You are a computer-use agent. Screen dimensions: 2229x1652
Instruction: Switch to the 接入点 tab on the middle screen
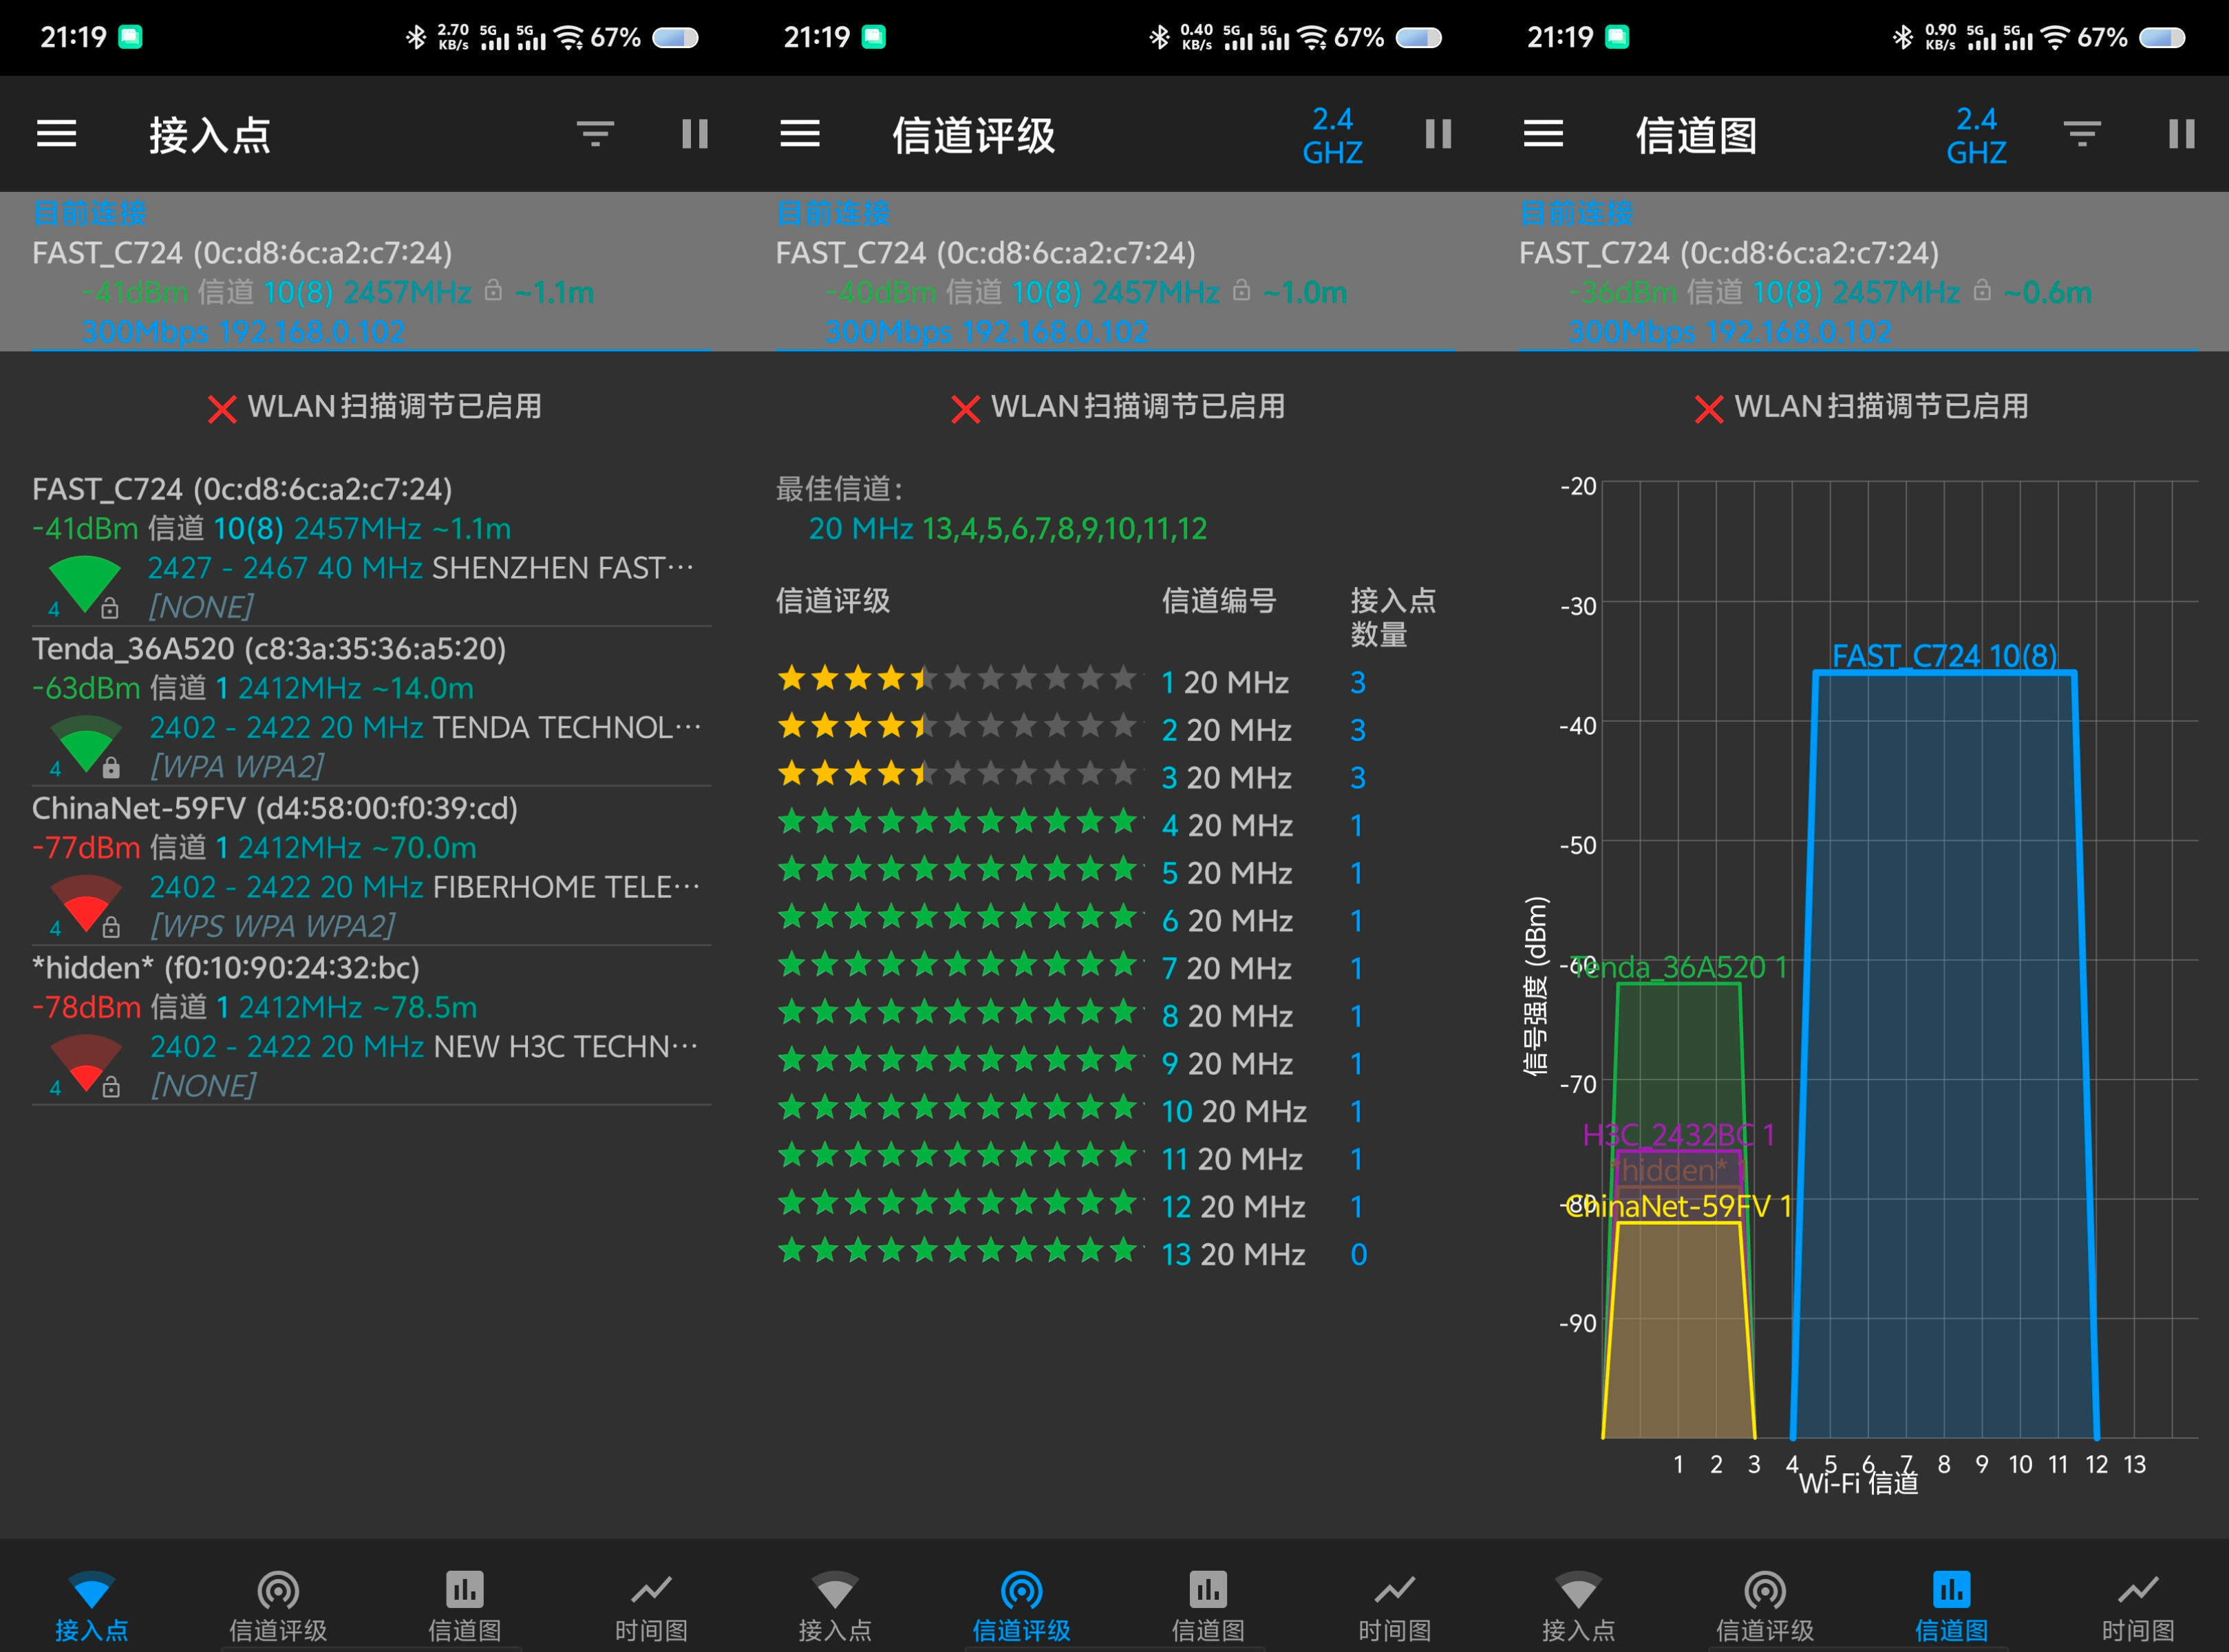click(835, 1600)
